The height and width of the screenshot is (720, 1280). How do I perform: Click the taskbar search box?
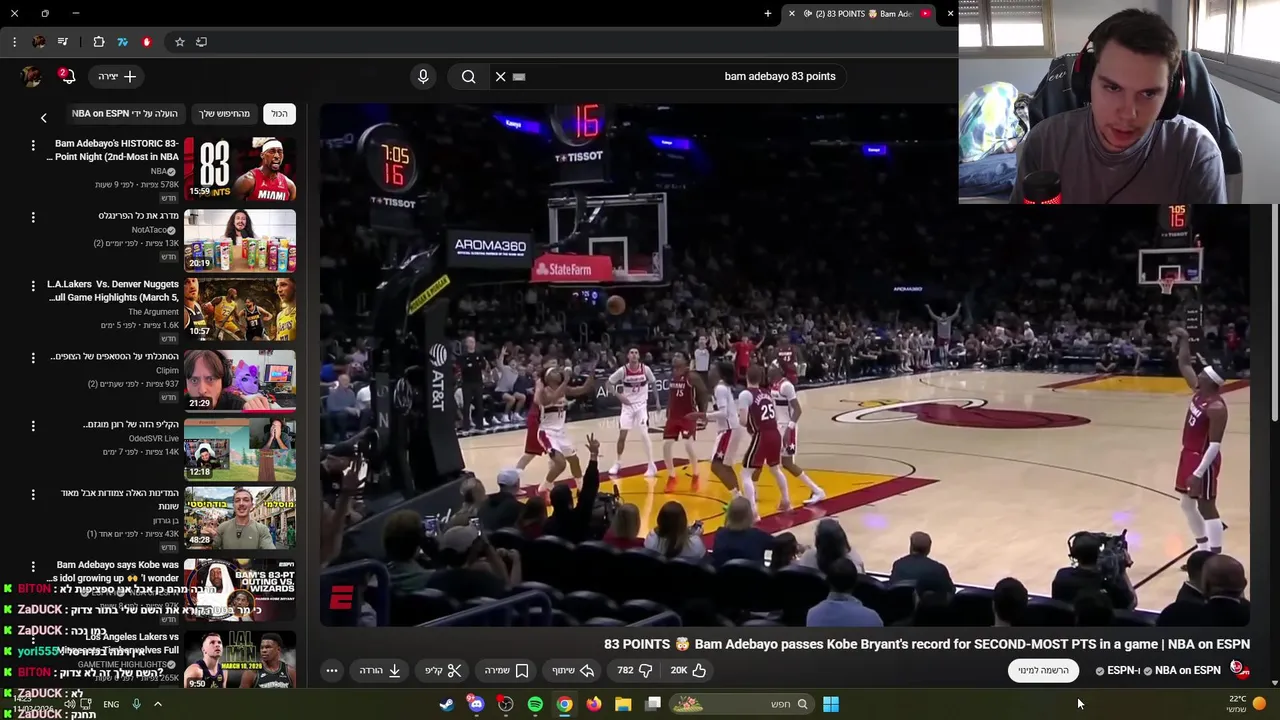tap(740, 704)
